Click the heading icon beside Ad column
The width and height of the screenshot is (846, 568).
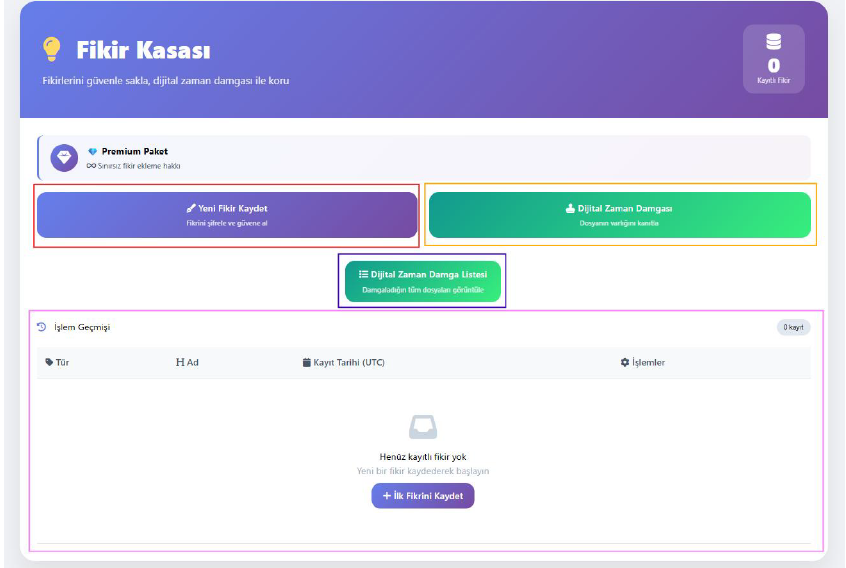[x=180, y=362]
